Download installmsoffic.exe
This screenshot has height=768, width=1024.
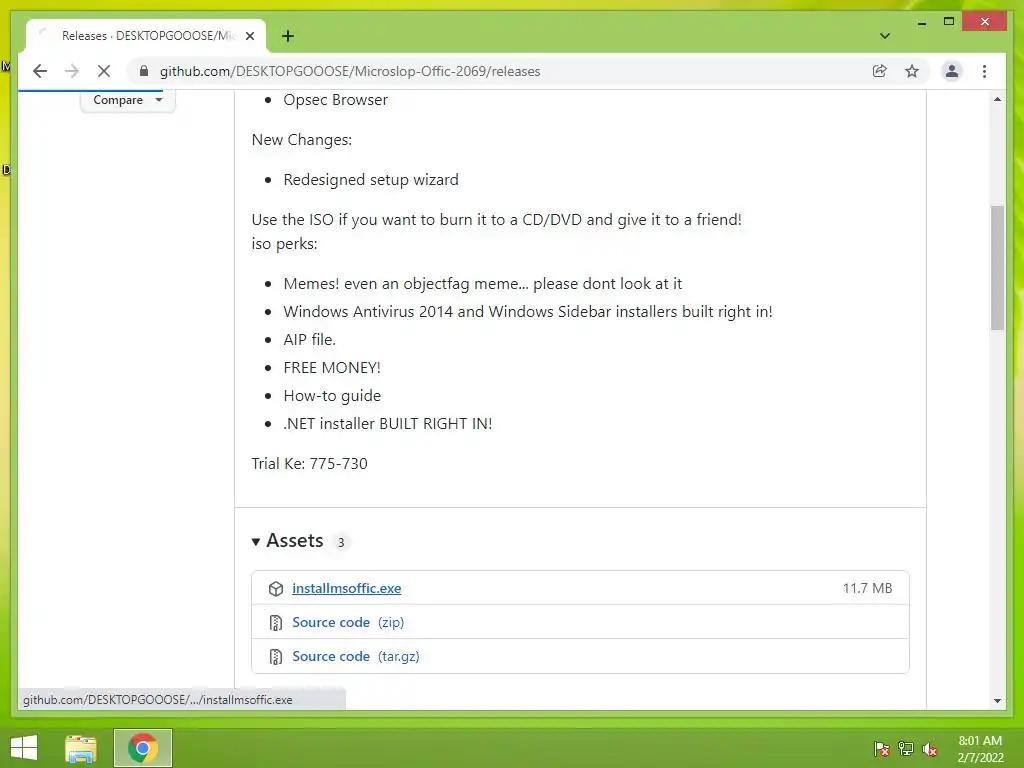(346, 588)
